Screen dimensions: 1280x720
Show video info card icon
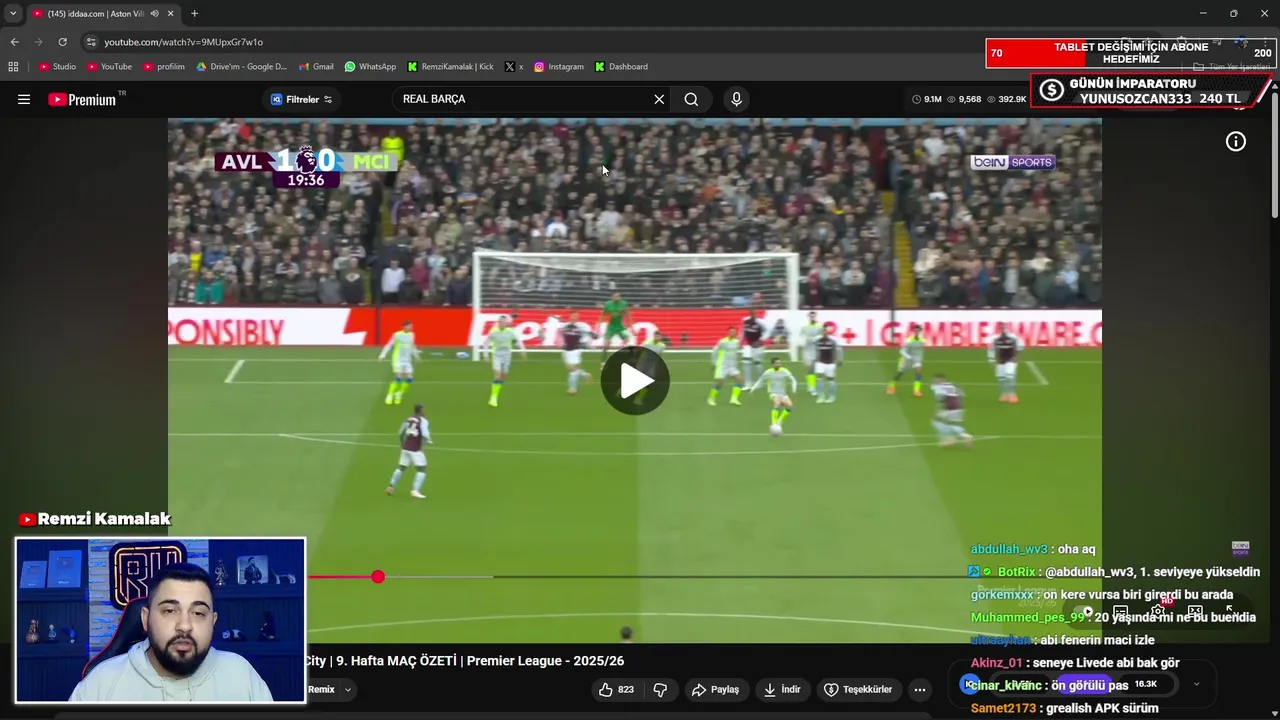(x=1236, y=142)
